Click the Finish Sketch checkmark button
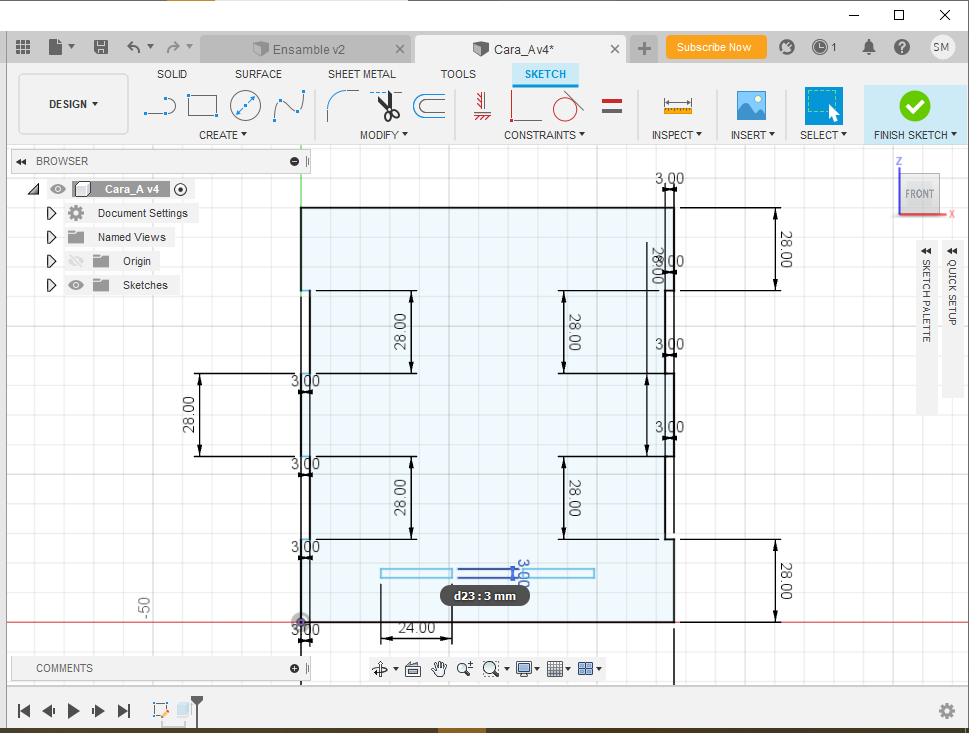Screen dimensions: 969x733 914,105
